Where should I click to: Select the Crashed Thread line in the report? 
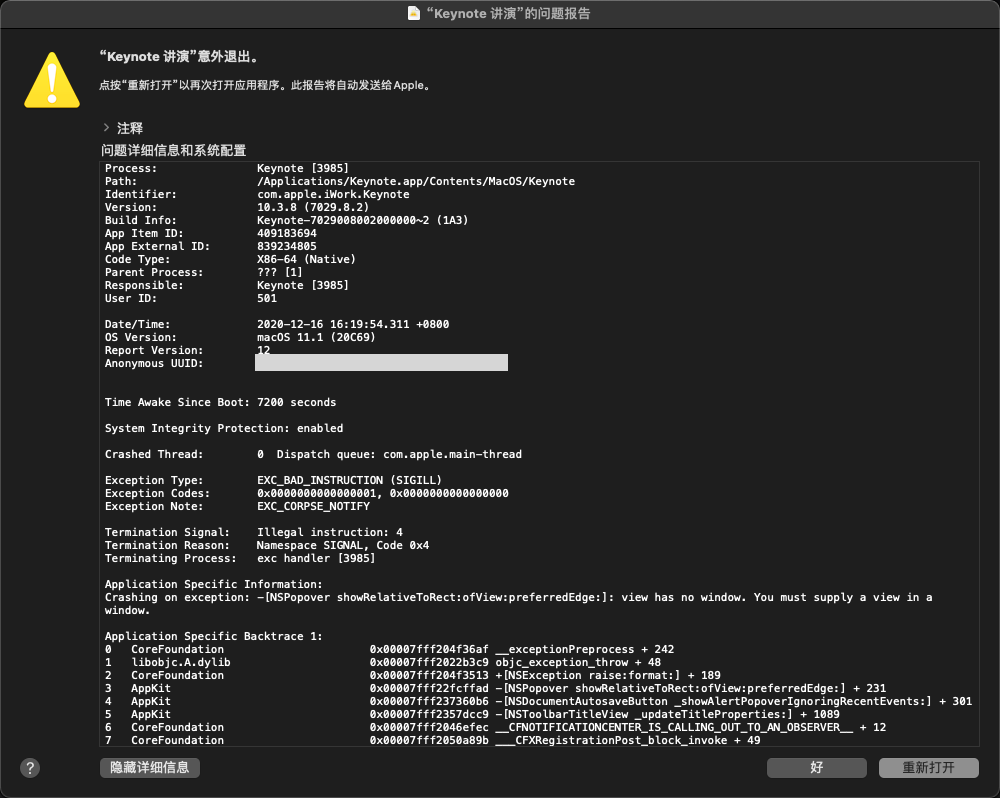tap(313, 454)
